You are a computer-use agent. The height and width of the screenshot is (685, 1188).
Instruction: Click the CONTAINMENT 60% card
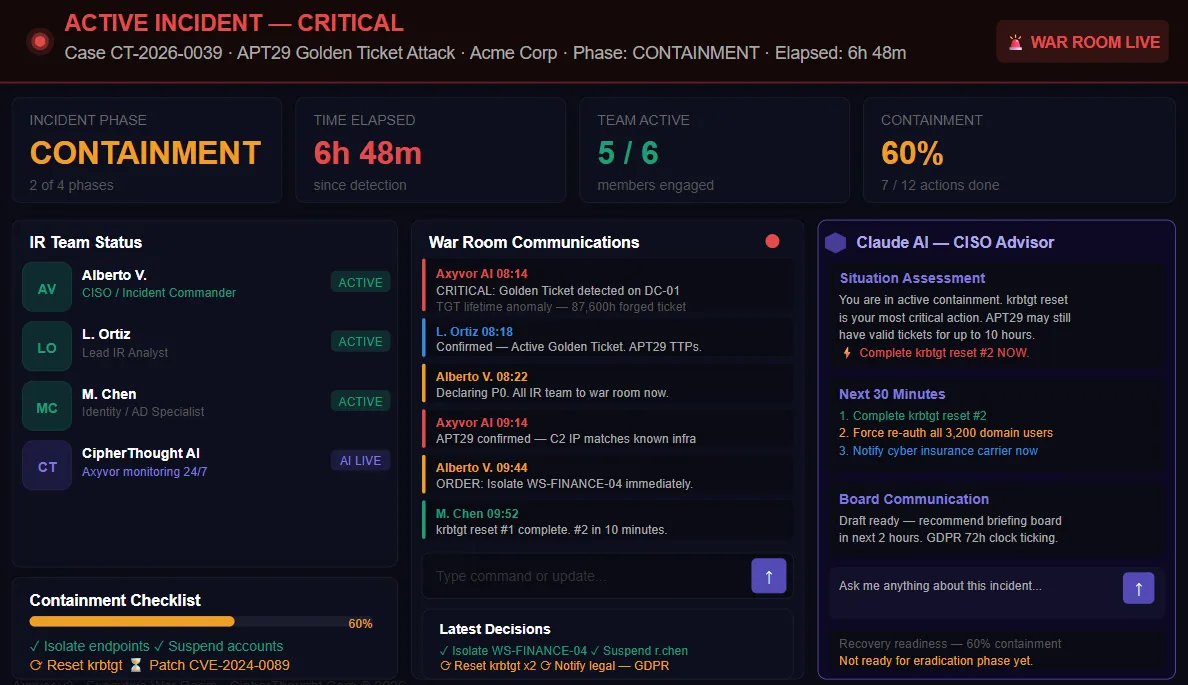pos(1019,150)
